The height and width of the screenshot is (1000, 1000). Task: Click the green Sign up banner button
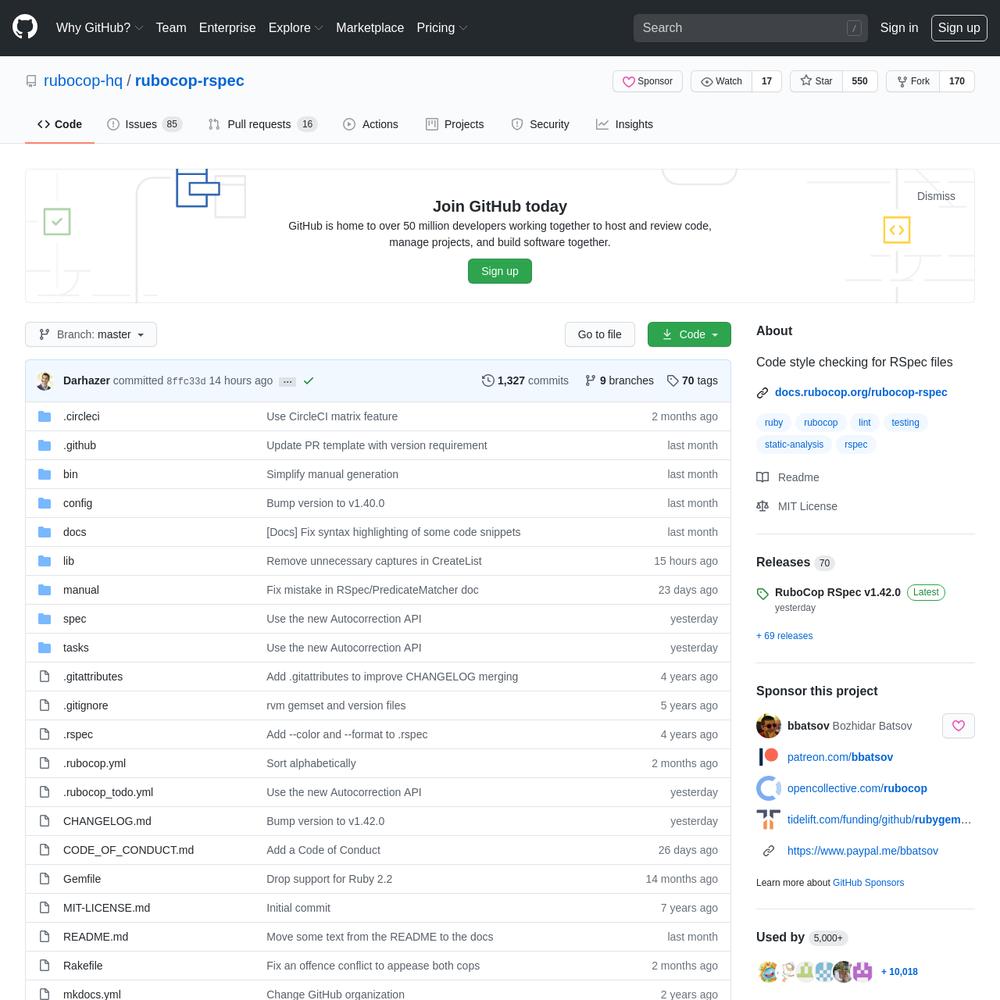tap(500, 271)
